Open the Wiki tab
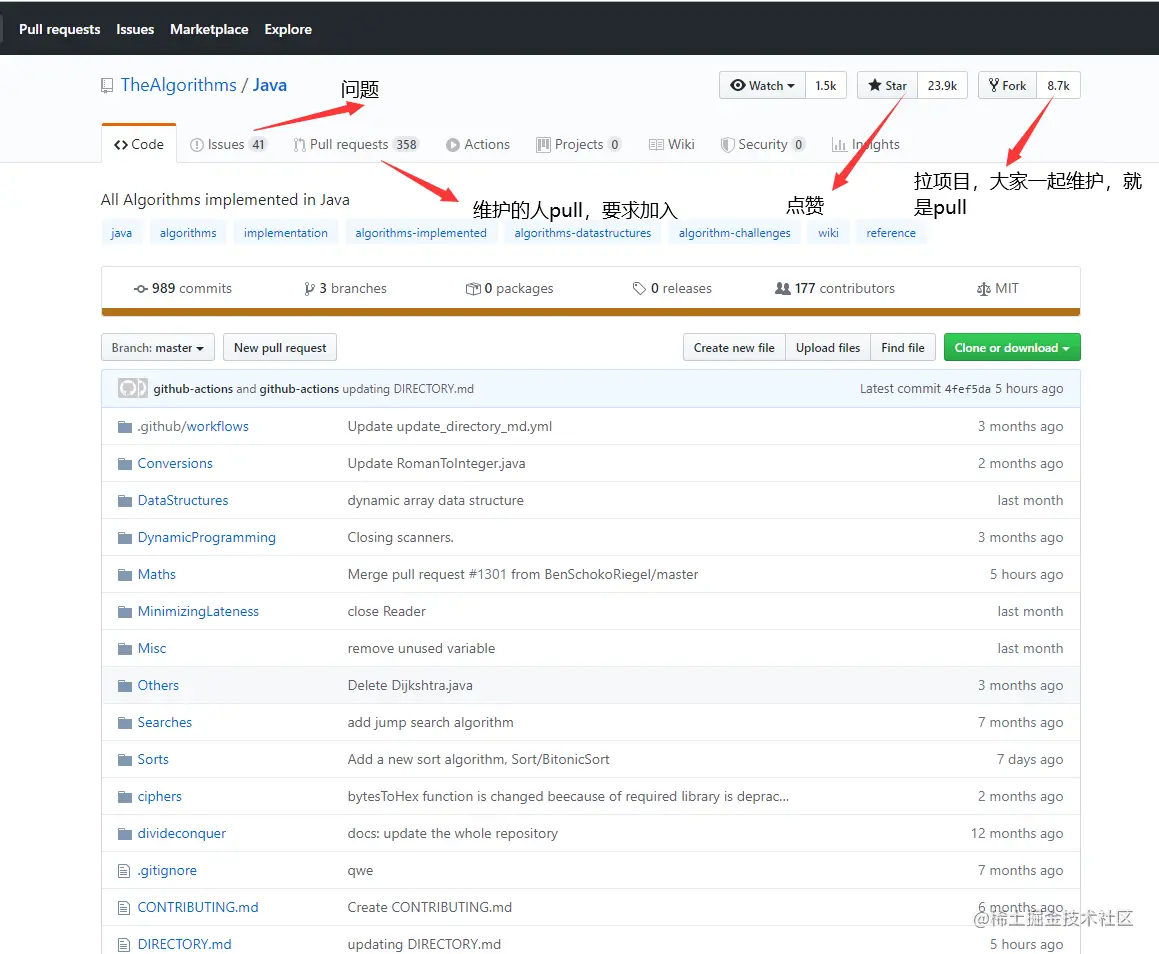This screenshot has width=1159, height=954. (x=672, y=145)
